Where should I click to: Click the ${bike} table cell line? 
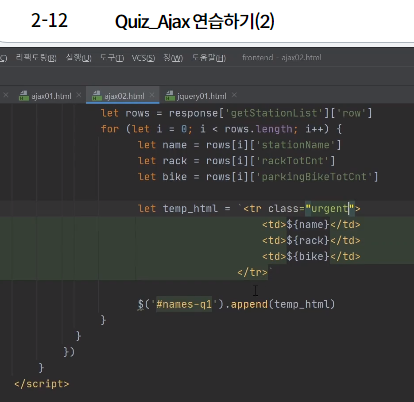(311, 256)
